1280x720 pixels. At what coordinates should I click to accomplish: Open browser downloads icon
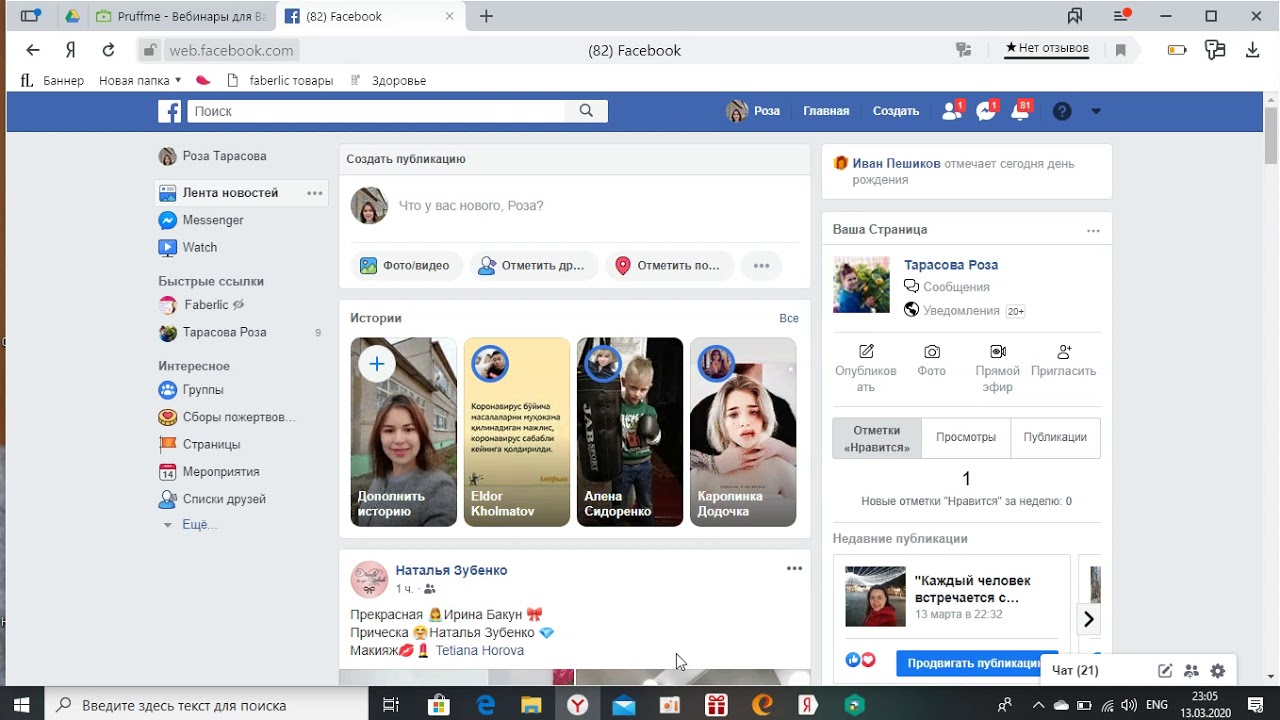coord(1252,50)
